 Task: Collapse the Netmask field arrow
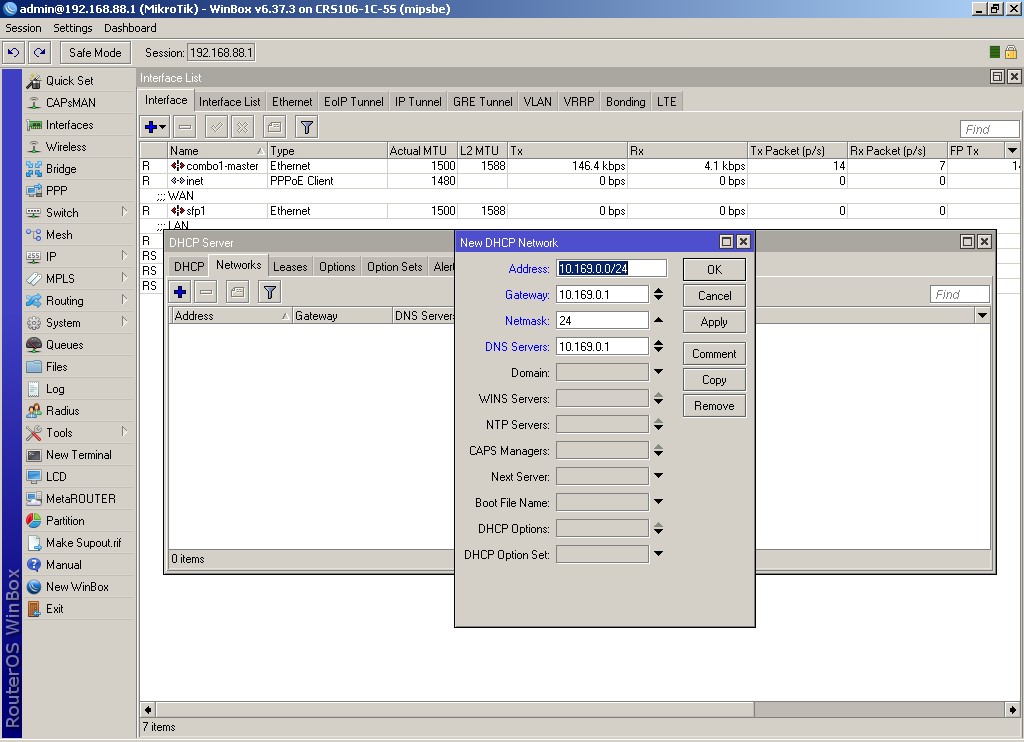[x=658, y=321]
